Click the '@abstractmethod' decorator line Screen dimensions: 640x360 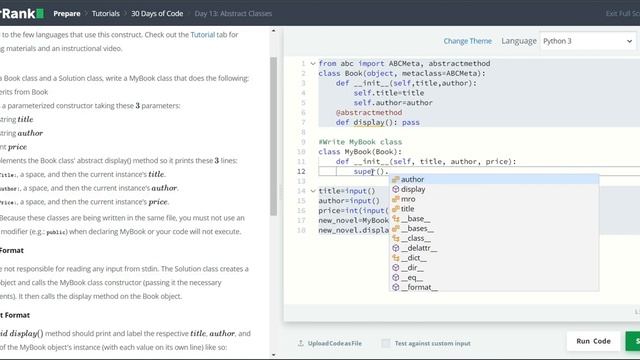(369, 113)
